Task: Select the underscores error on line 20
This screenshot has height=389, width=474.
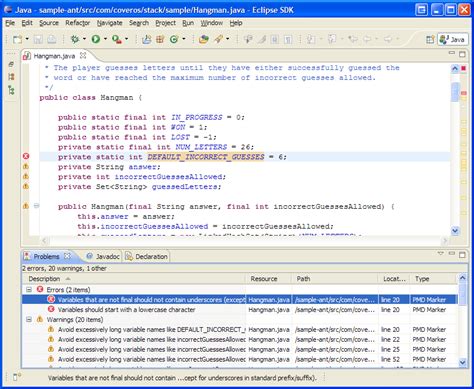Action: pyautogui.click(x=240, y=299)
